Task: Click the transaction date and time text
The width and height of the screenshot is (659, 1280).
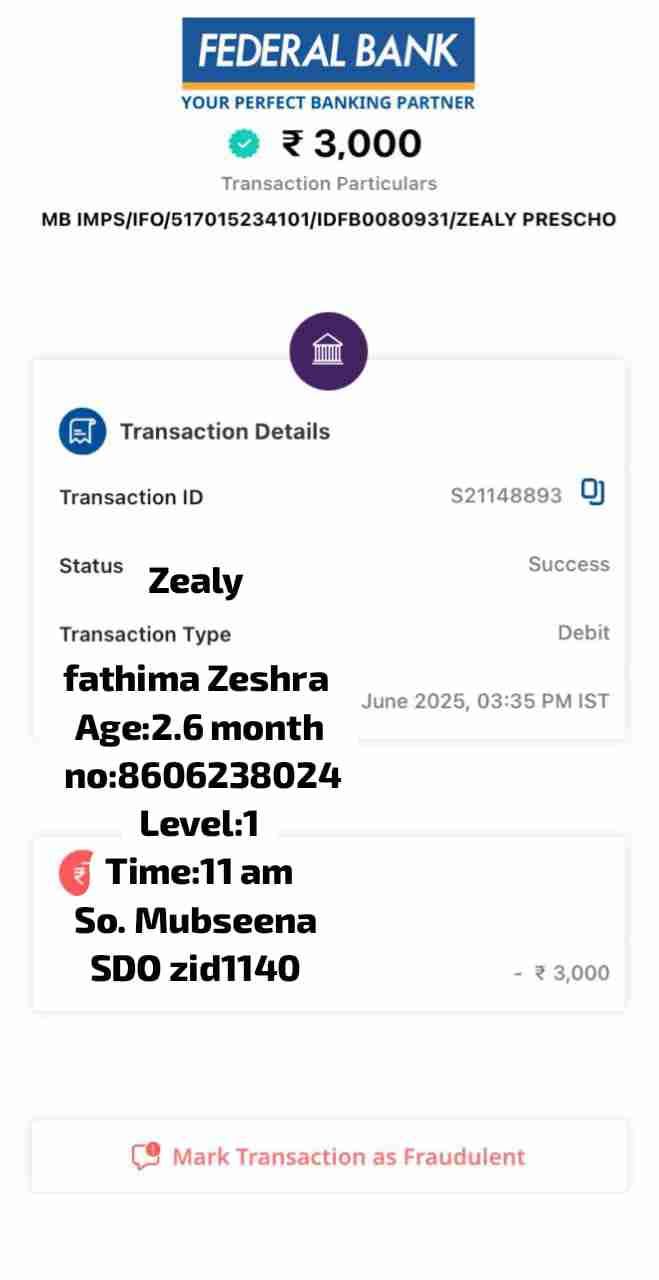Action: tap(485, 701)
